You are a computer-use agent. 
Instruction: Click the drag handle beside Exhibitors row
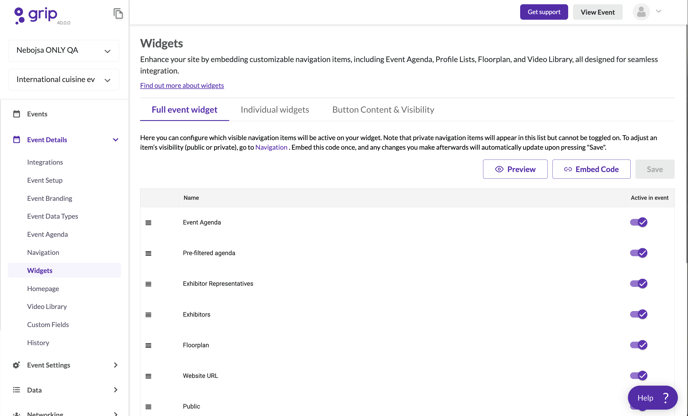(148, 315)
